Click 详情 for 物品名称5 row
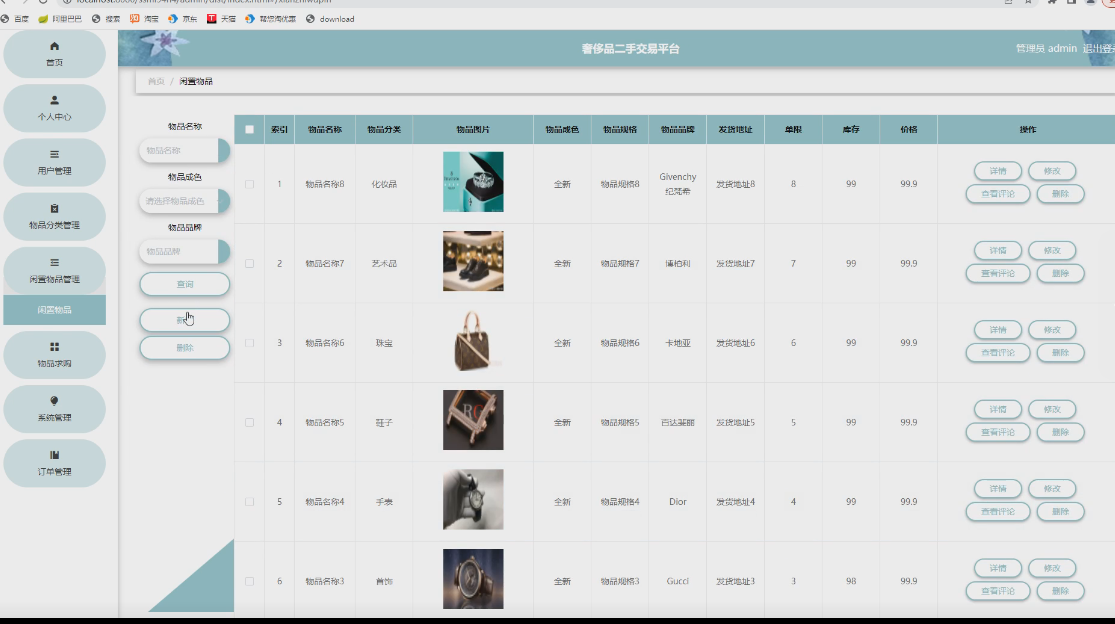The image size is (1115, 624). click(998, 409)
